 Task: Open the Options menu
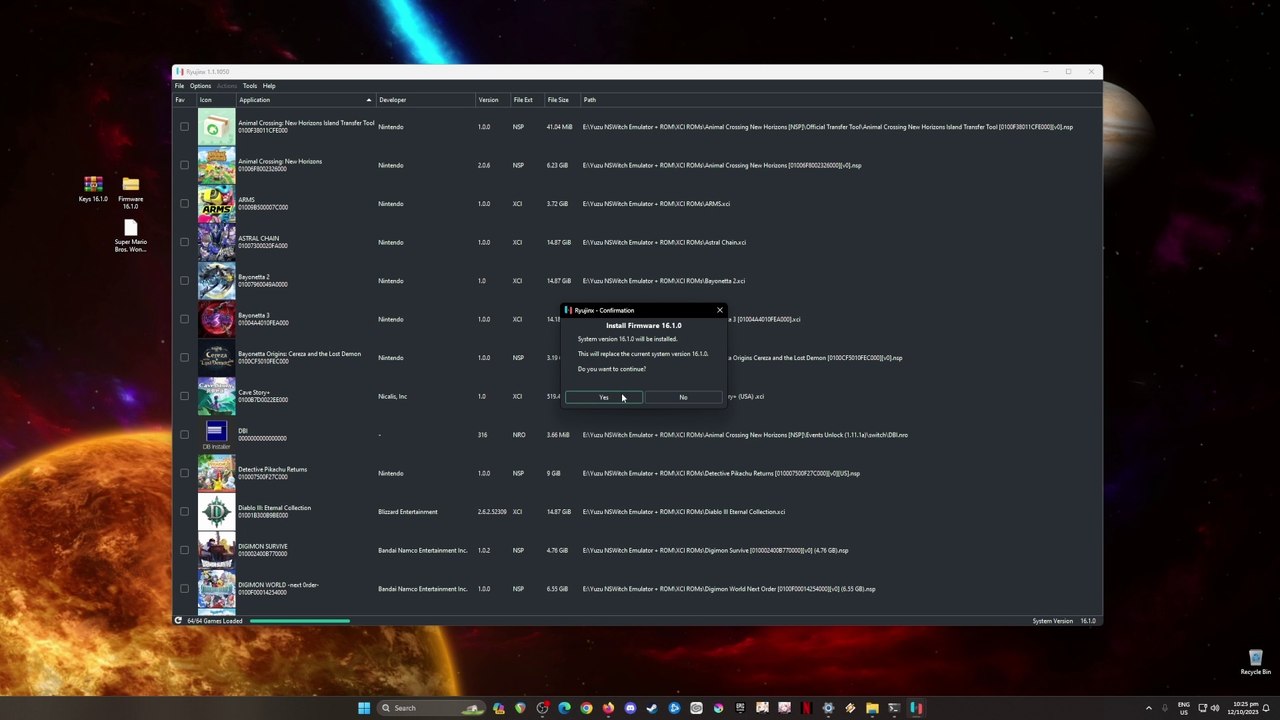[x=200, y=86]
